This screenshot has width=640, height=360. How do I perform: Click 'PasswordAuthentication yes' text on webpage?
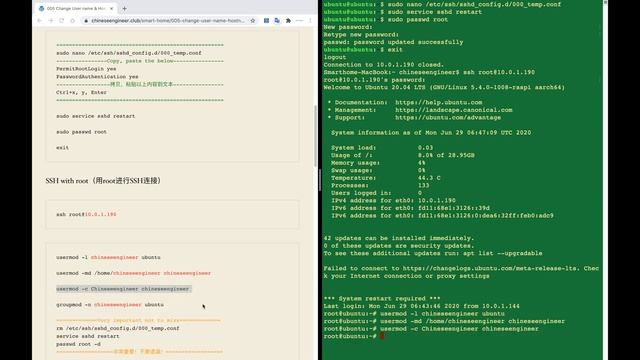(x=97, y=77)
